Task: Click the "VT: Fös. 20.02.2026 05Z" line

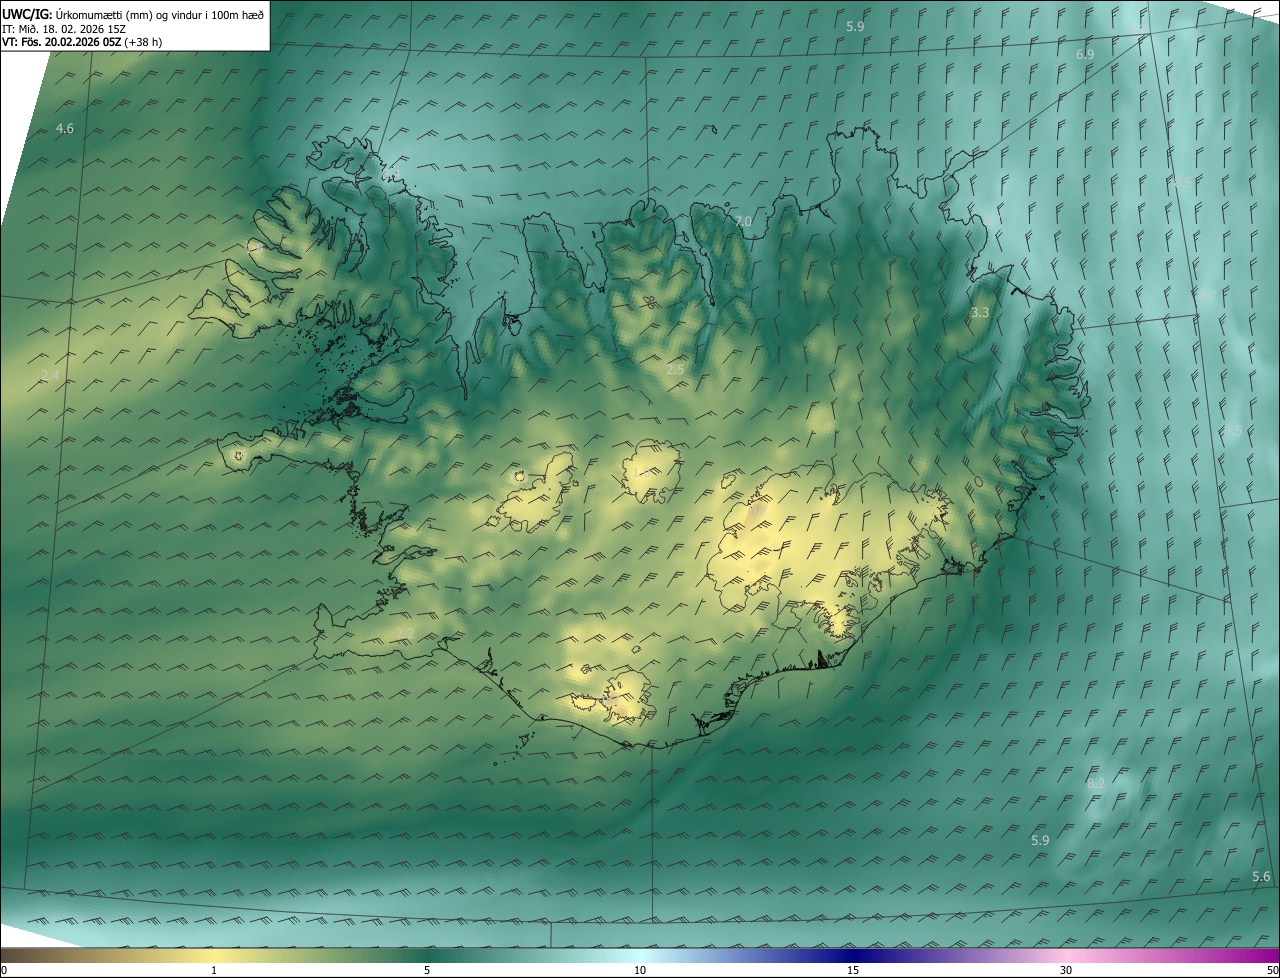Action: [x=60, y=42]
